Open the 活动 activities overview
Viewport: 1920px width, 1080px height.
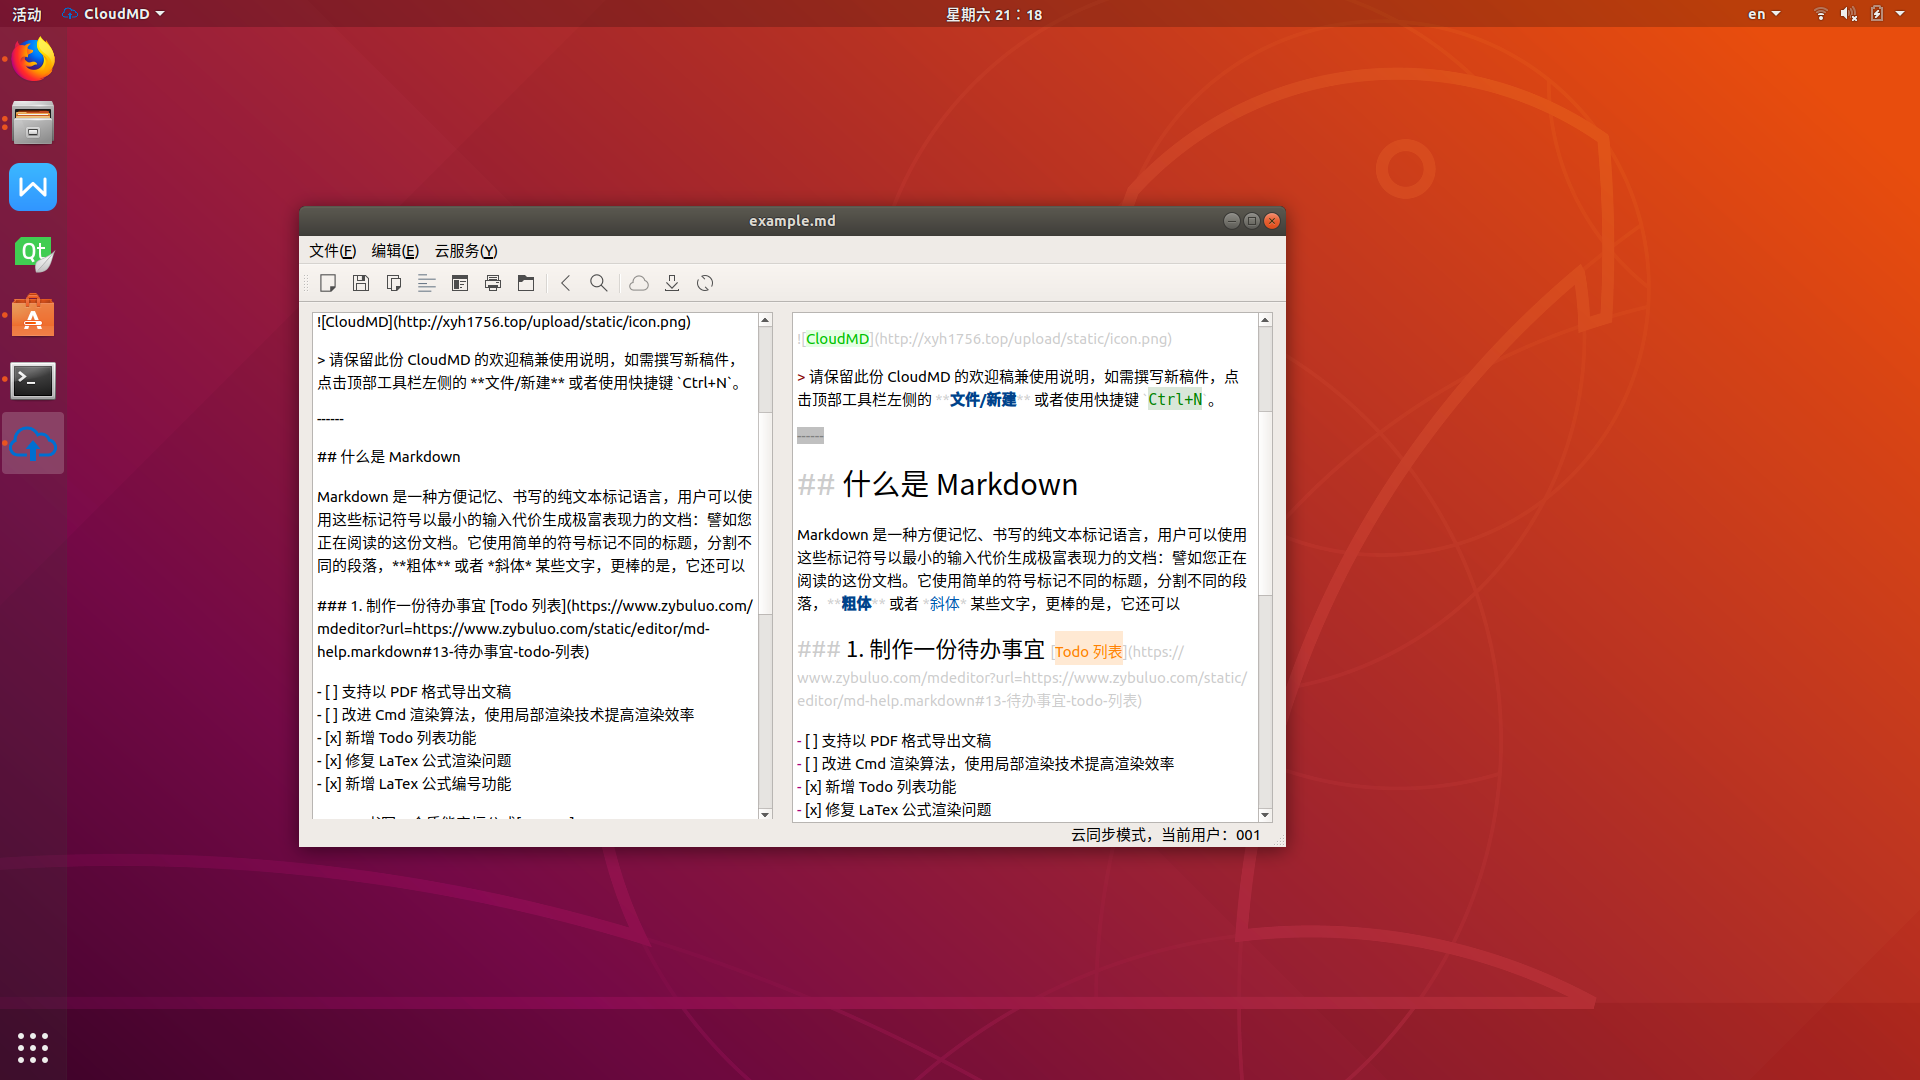coord(27,14)
